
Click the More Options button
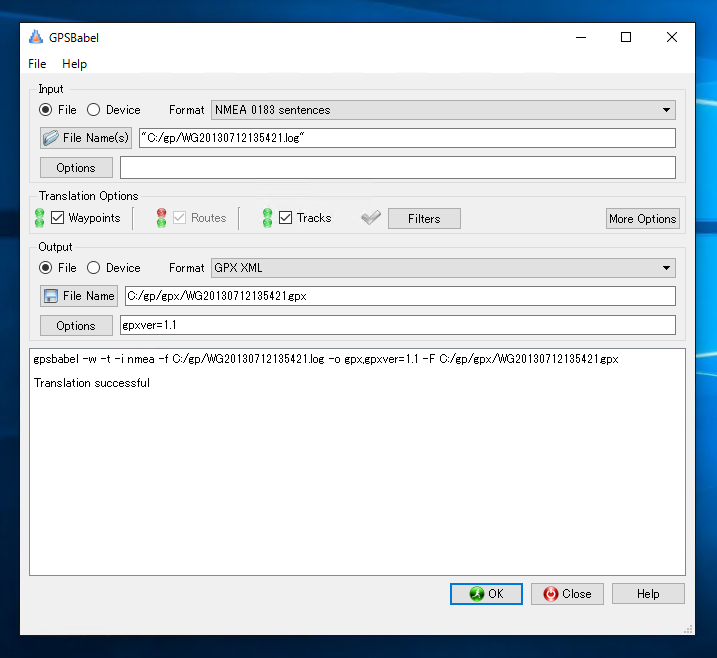coord(642,219)
